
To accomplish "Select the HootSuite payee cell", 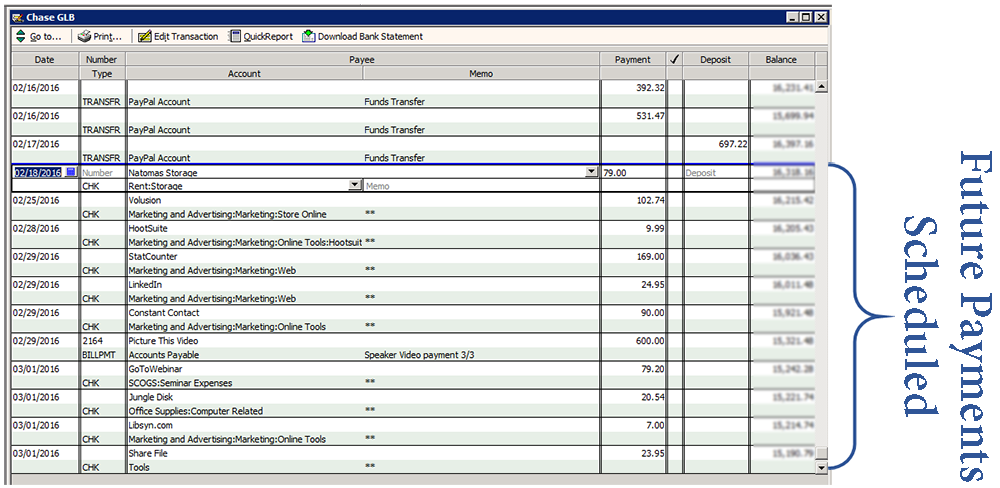I will (x=363, y=228).
